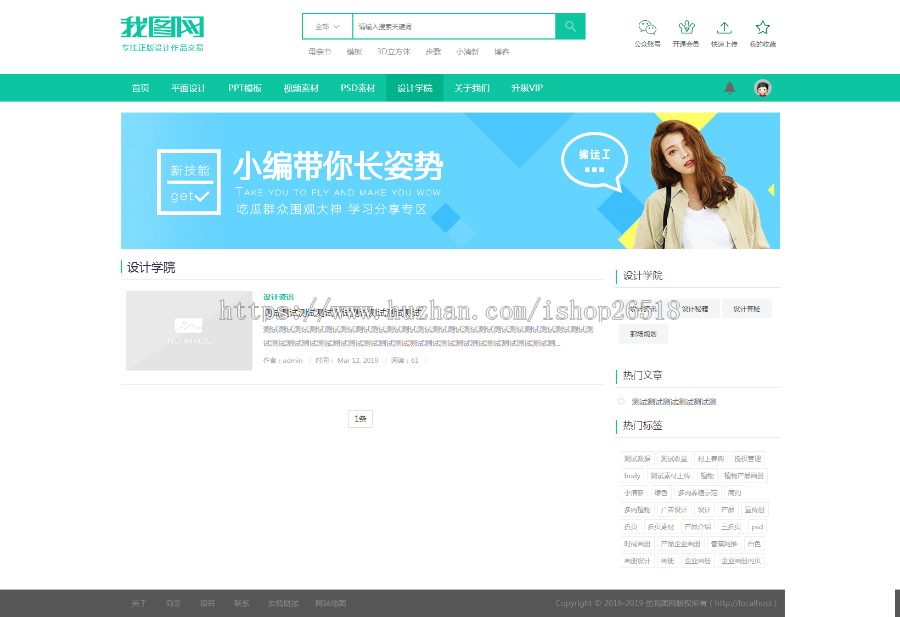Image resolution: width=900 pixels, height=617 pixels.
Task: Click the 村上春树 tag
Action: click(711, 459)
